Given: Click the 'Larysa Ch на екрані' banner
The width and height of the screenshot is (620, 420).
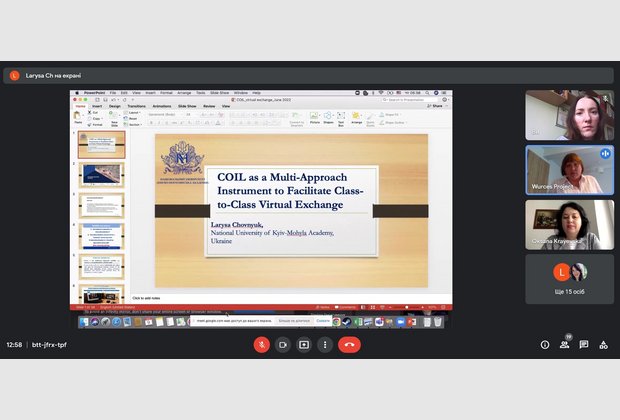Looking at the screenshot, I should pyautogui.click(x=308, y=76).
